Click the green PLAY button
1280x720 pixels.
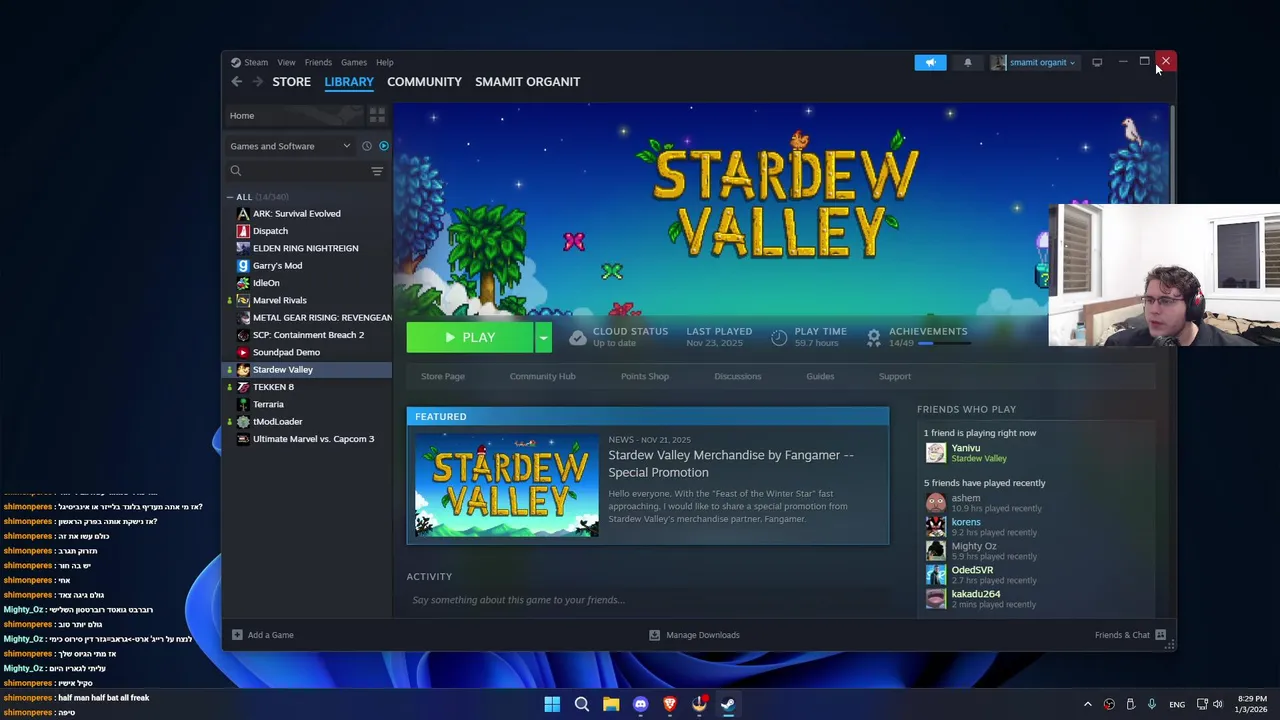point(470,338)
